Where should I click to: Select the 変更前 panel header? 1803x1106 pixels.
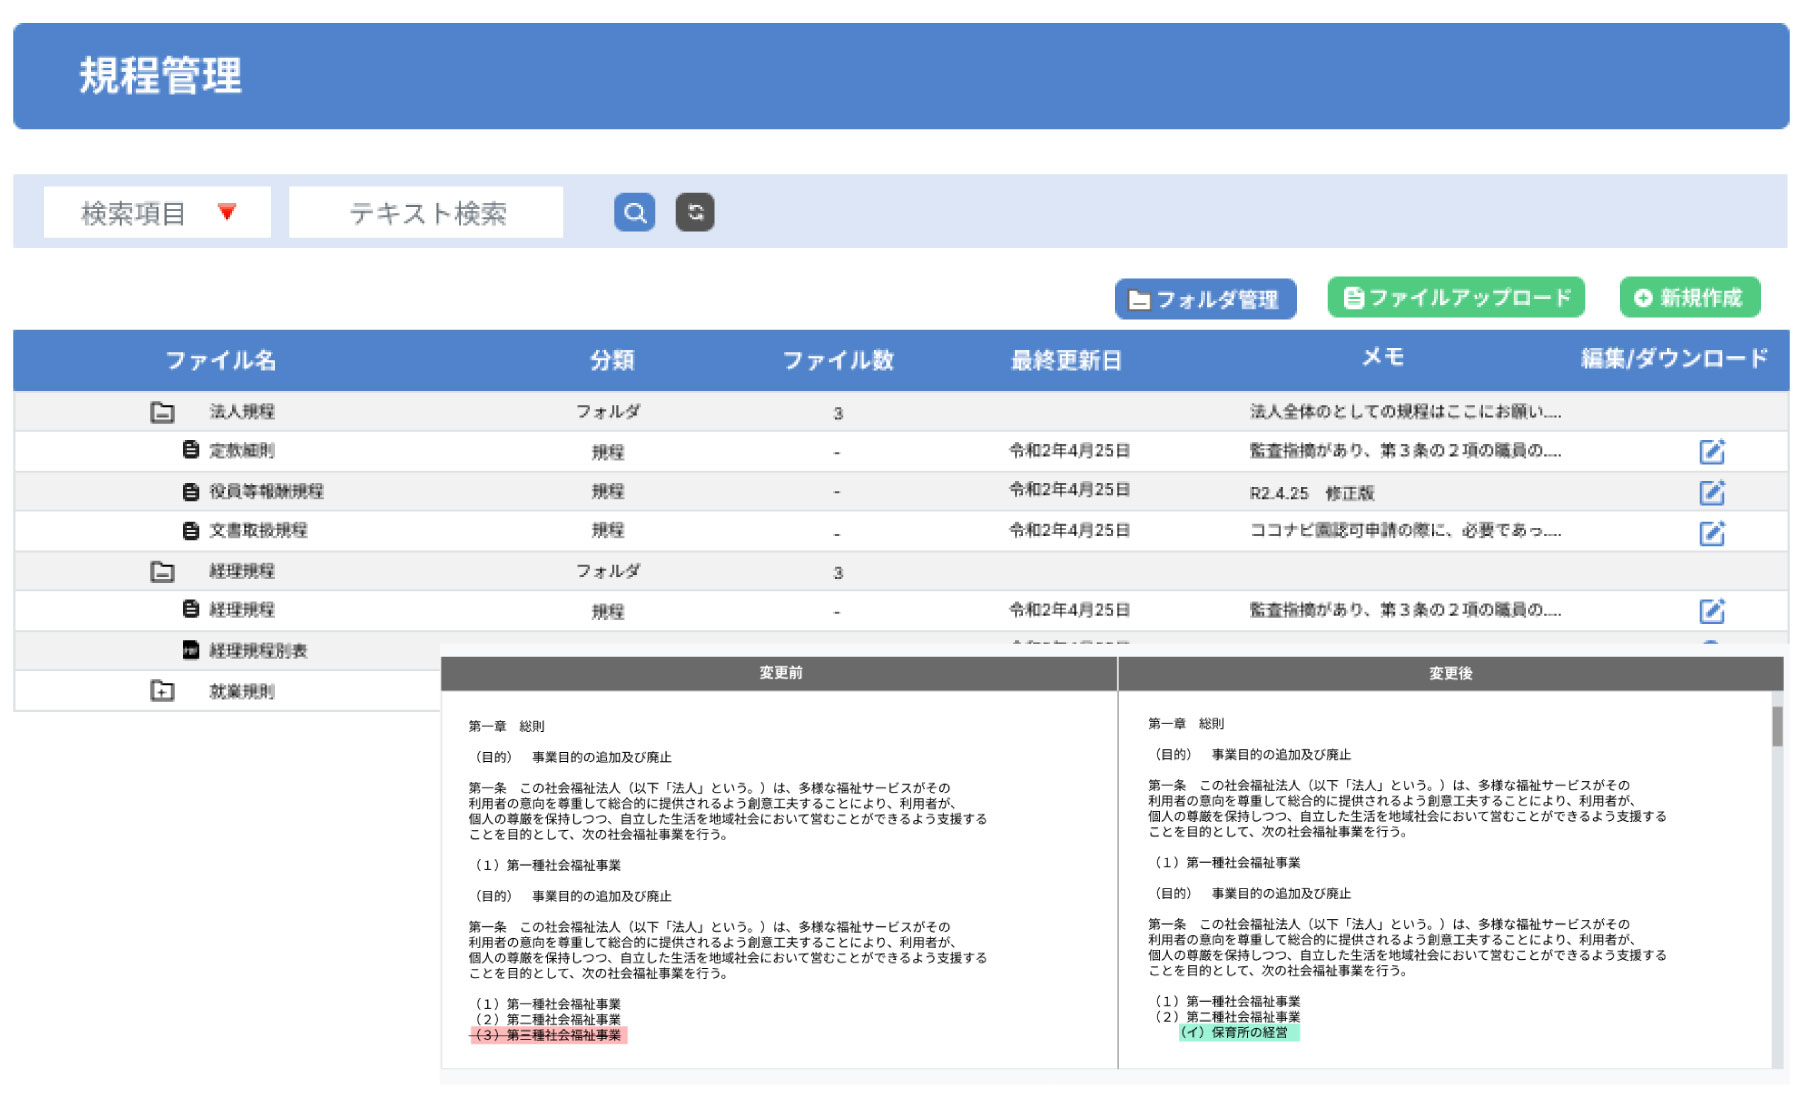[x=780, y=673]
